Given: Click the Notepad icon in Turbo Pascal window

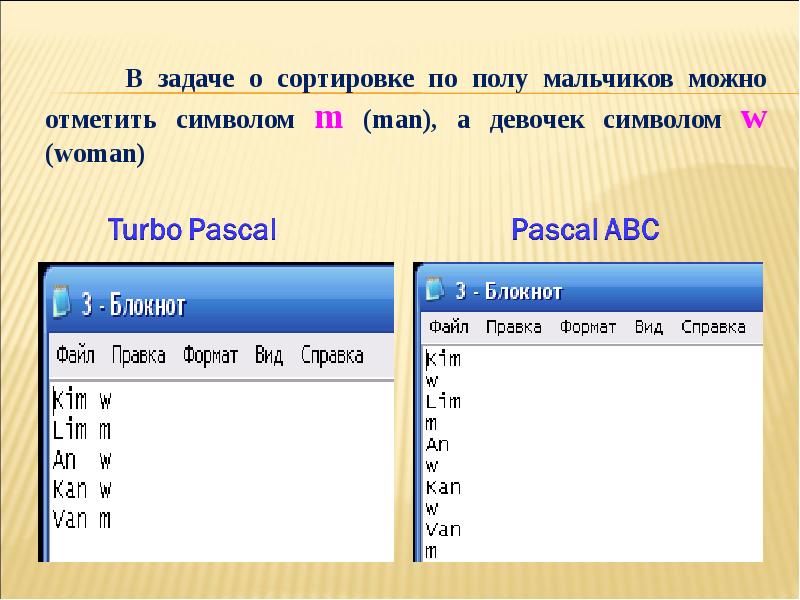Looking at the screenshot, I should click(62, 302).
